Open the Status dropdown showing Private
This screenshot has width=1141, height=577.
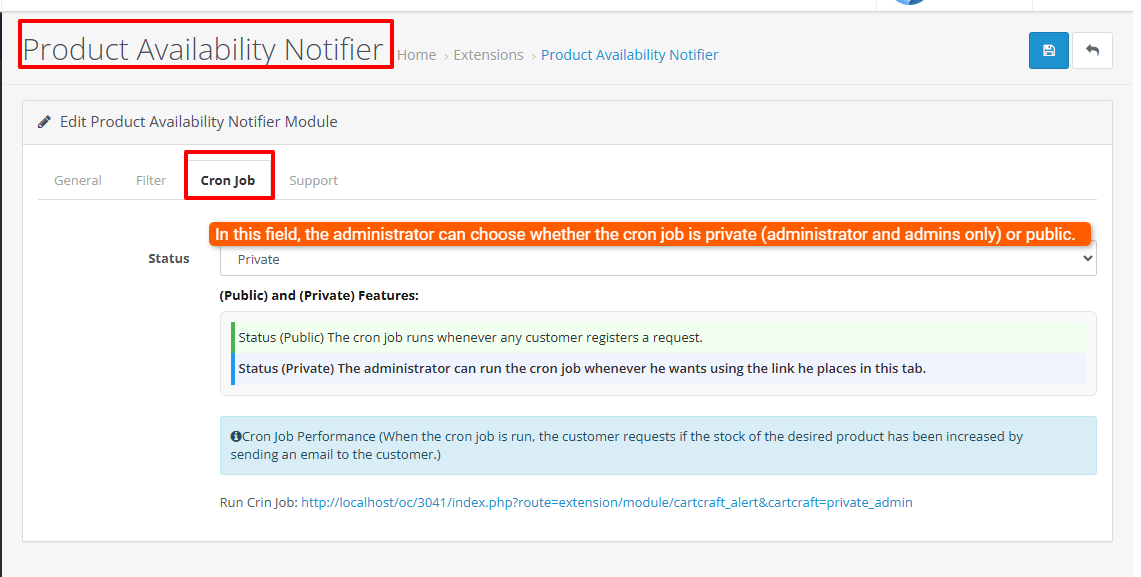coord(657,259)
